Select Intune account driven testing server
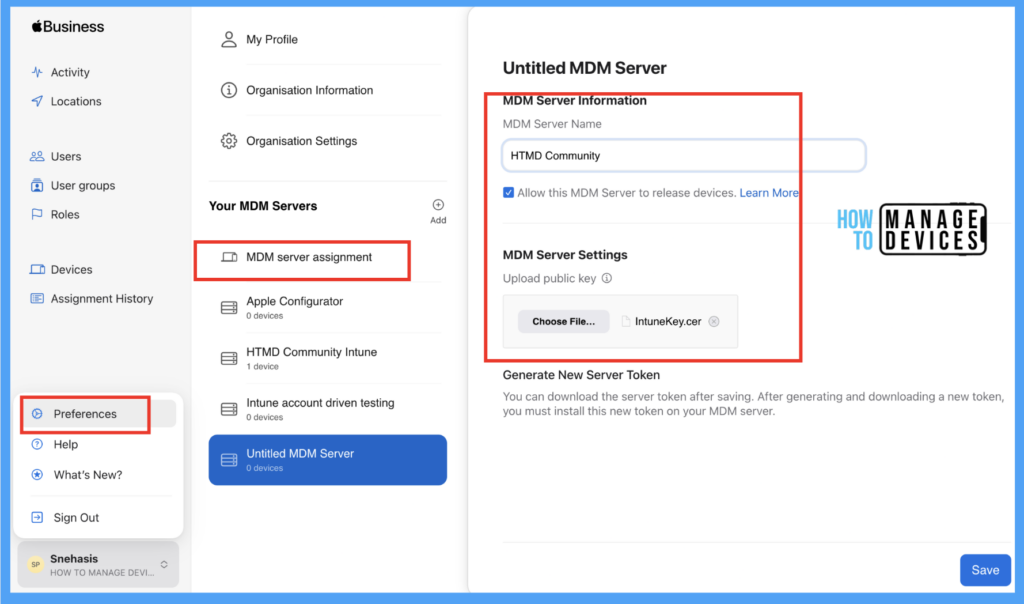 tap(328, 409)
